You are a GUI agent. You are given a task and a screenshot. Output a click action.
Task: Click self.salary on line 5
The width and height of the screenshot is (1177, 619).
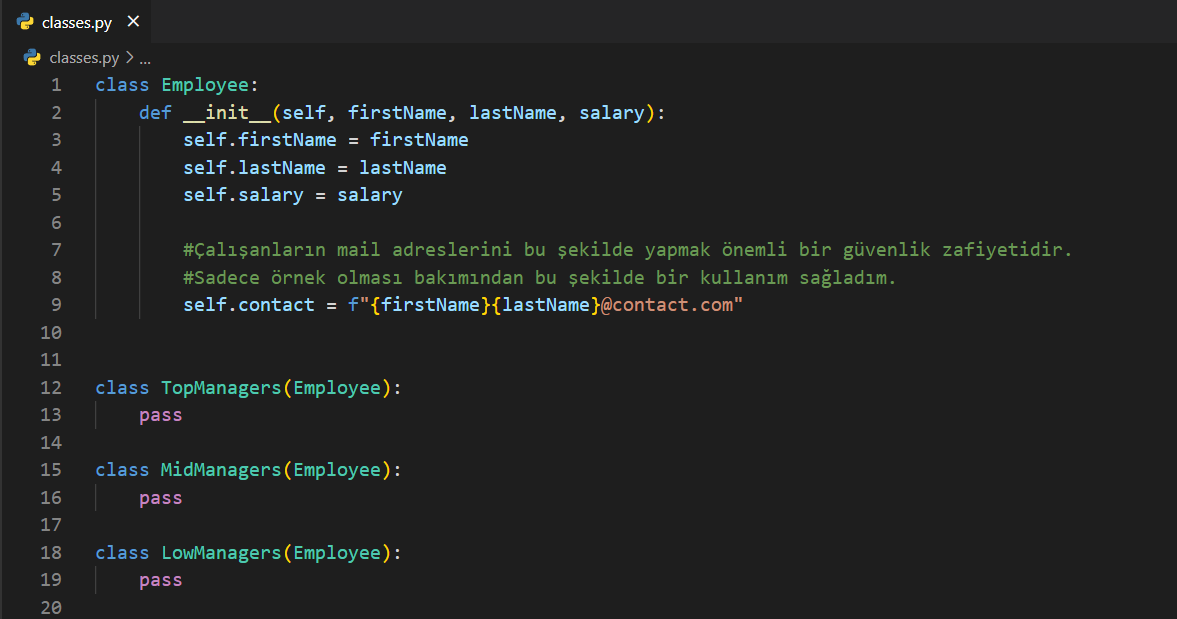pos(243,195)
